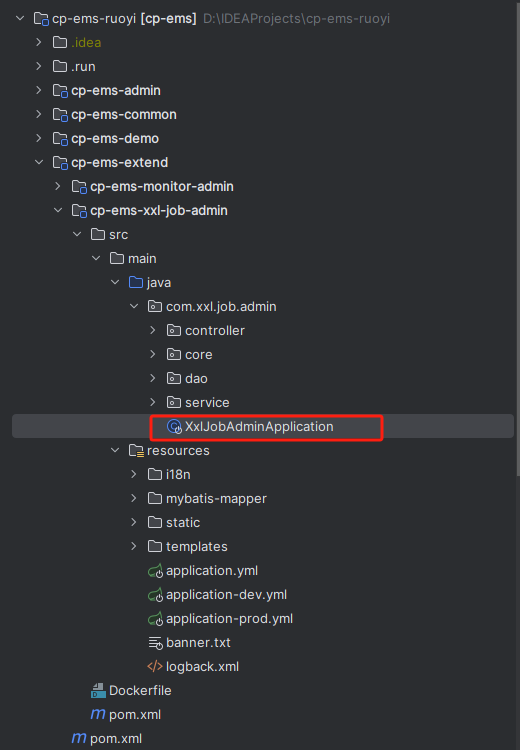The image size is (520, 750).
Task: Click the logback.xml XML file icon
Action: (x=155, y=666)
